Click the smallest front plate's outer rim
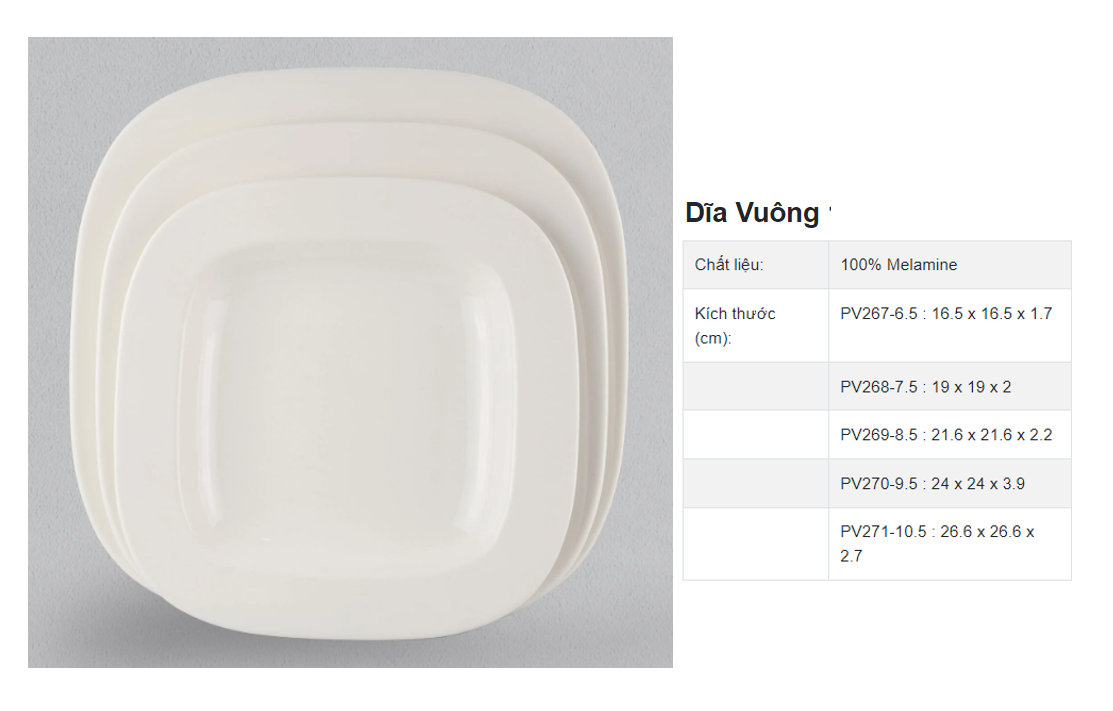This screenshot has height=711, width=1113. 150,400
